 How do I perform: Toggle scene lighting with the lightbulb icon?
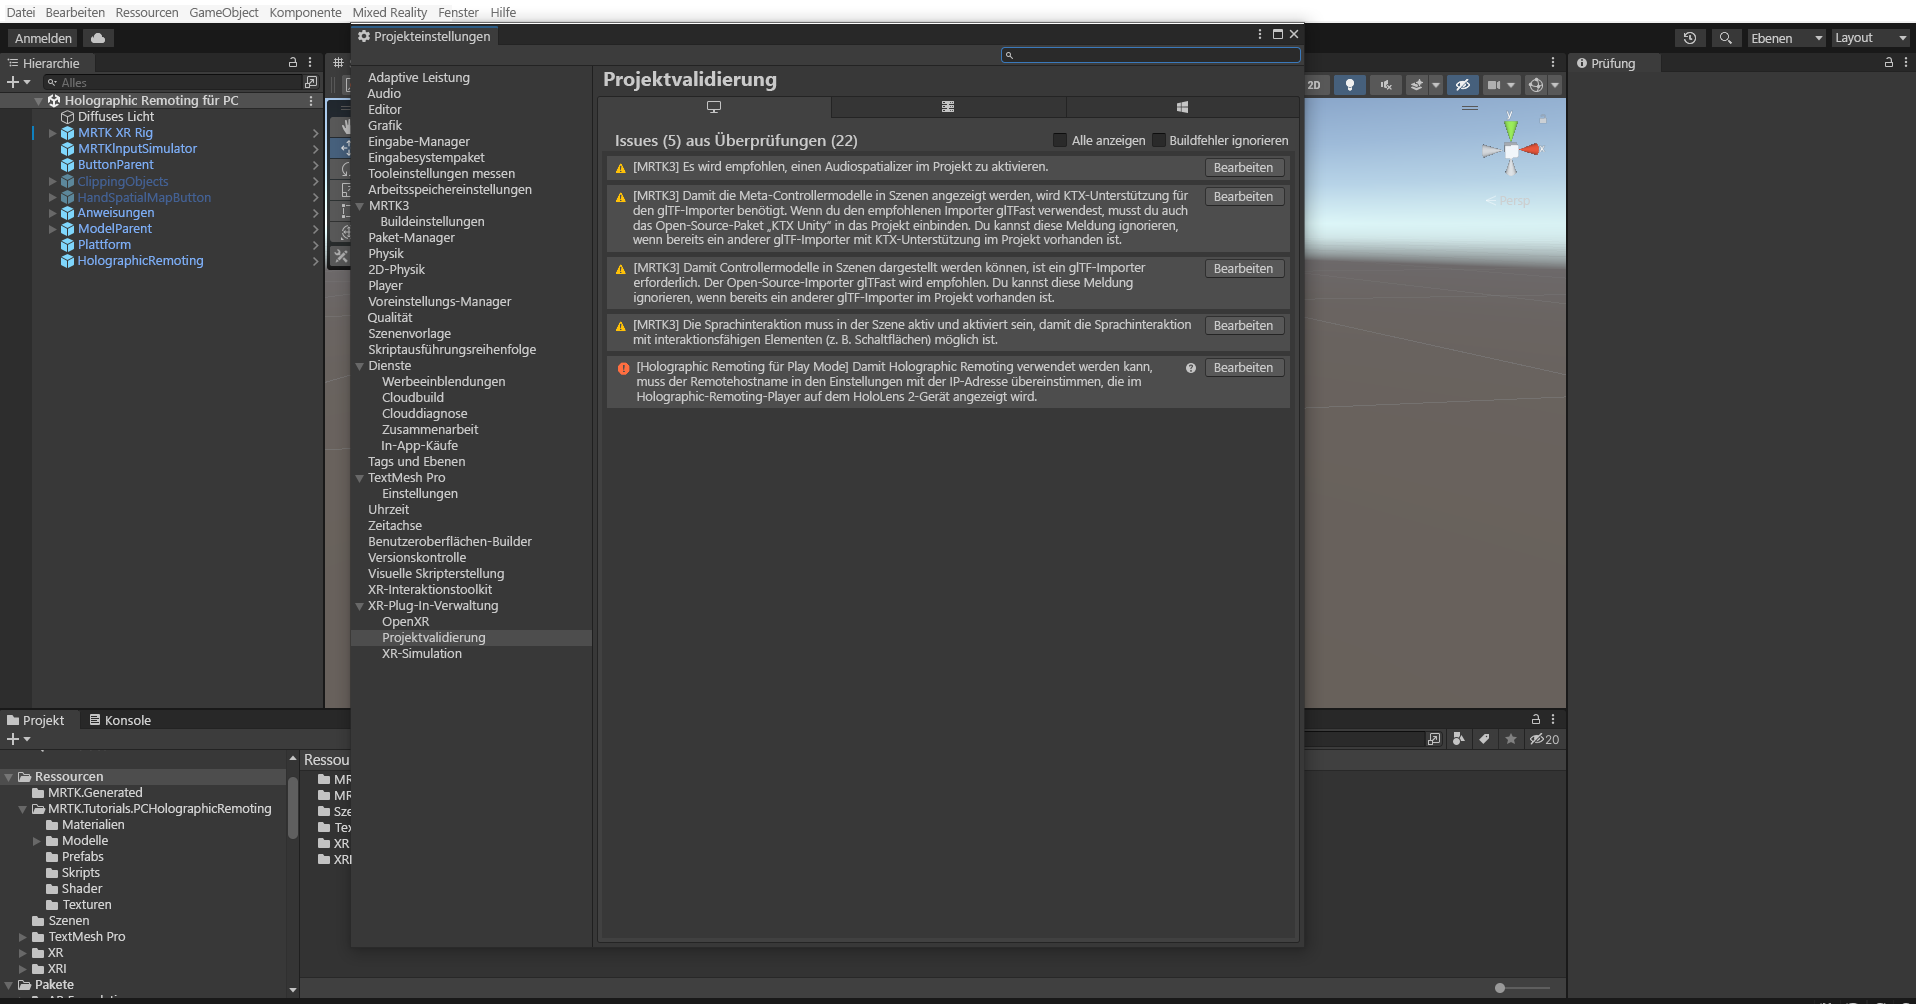tap(1349, 85)
